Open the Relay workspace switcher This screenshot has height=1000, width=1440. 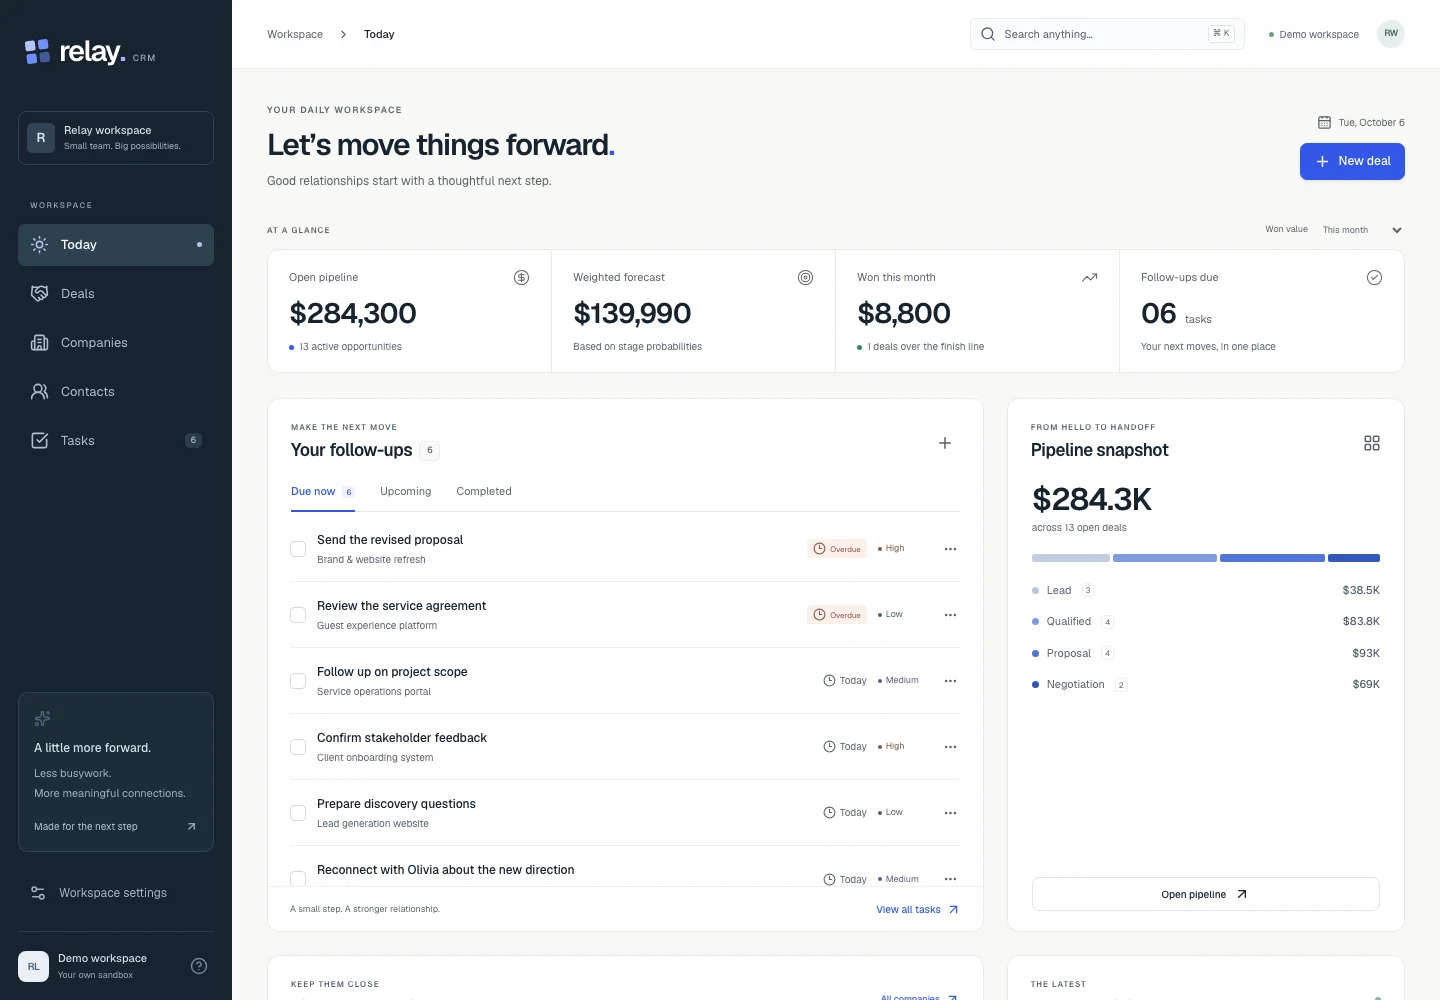[116, 138]
